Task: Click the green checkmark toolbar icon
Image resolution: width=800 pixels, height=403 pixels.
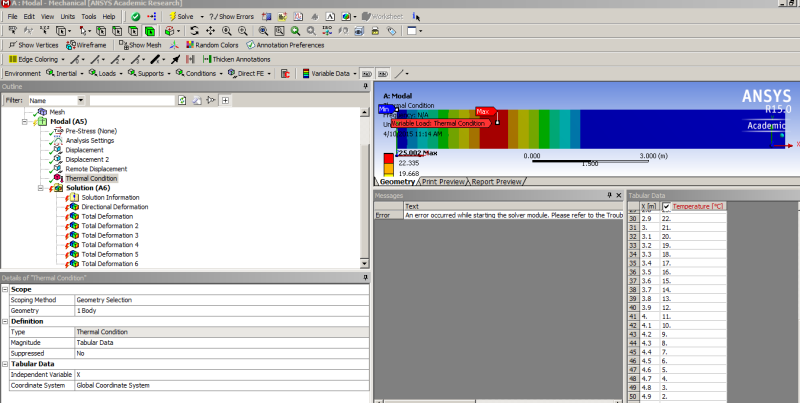Action: tap(136, 17)
